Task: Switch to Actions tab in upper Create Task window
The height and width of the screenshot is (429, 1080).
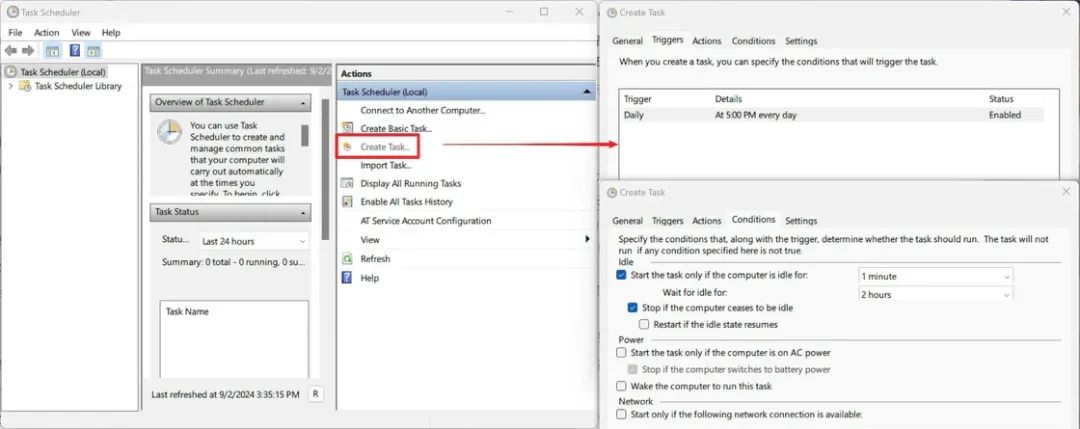Action: 707,41
